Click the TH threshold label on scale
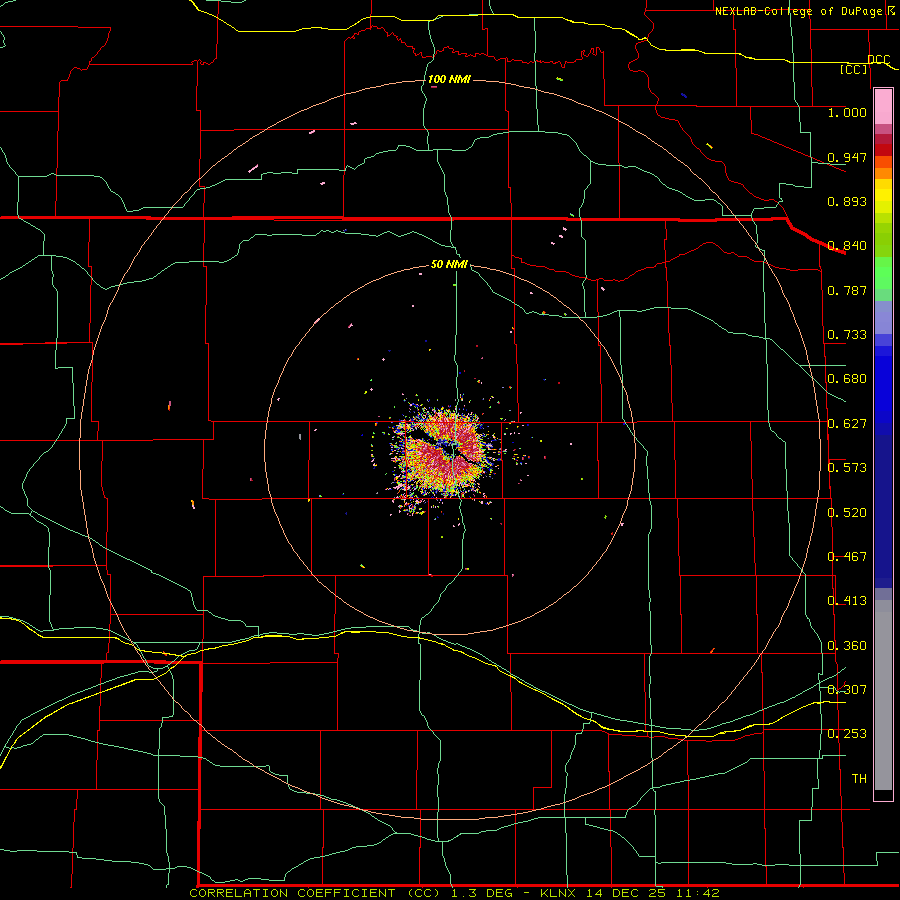This screenshot has width=900, height=900. 859,778
